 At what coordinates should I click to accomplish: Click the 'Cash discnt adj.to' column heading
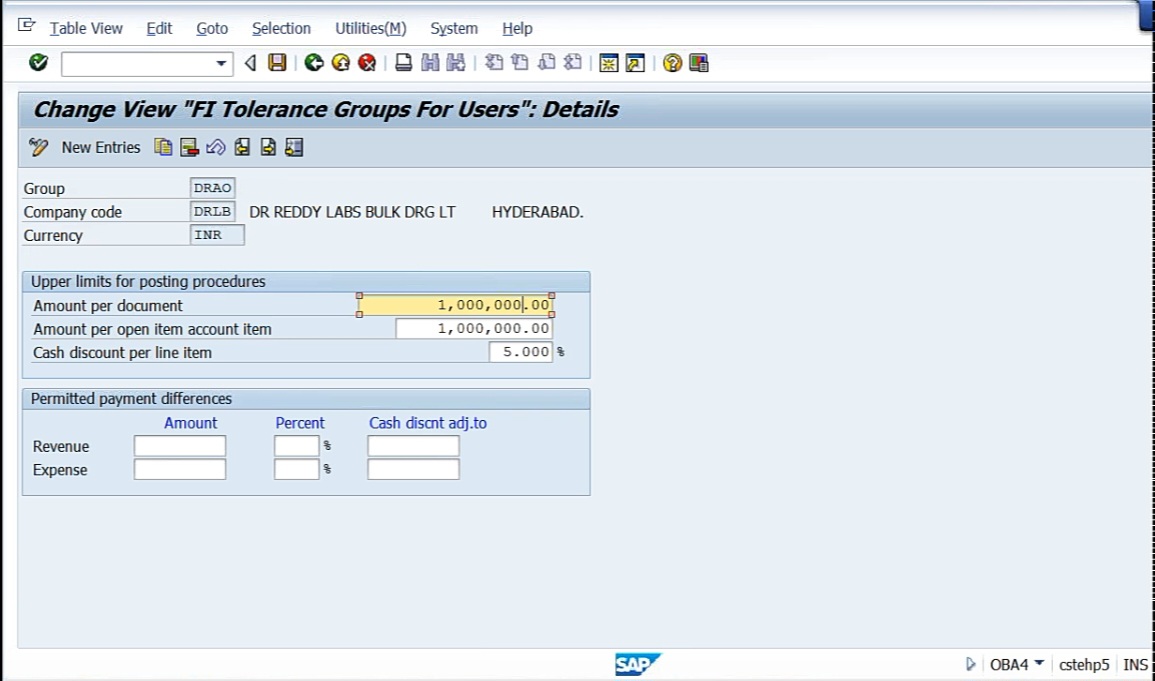click(x=428, y=423)
